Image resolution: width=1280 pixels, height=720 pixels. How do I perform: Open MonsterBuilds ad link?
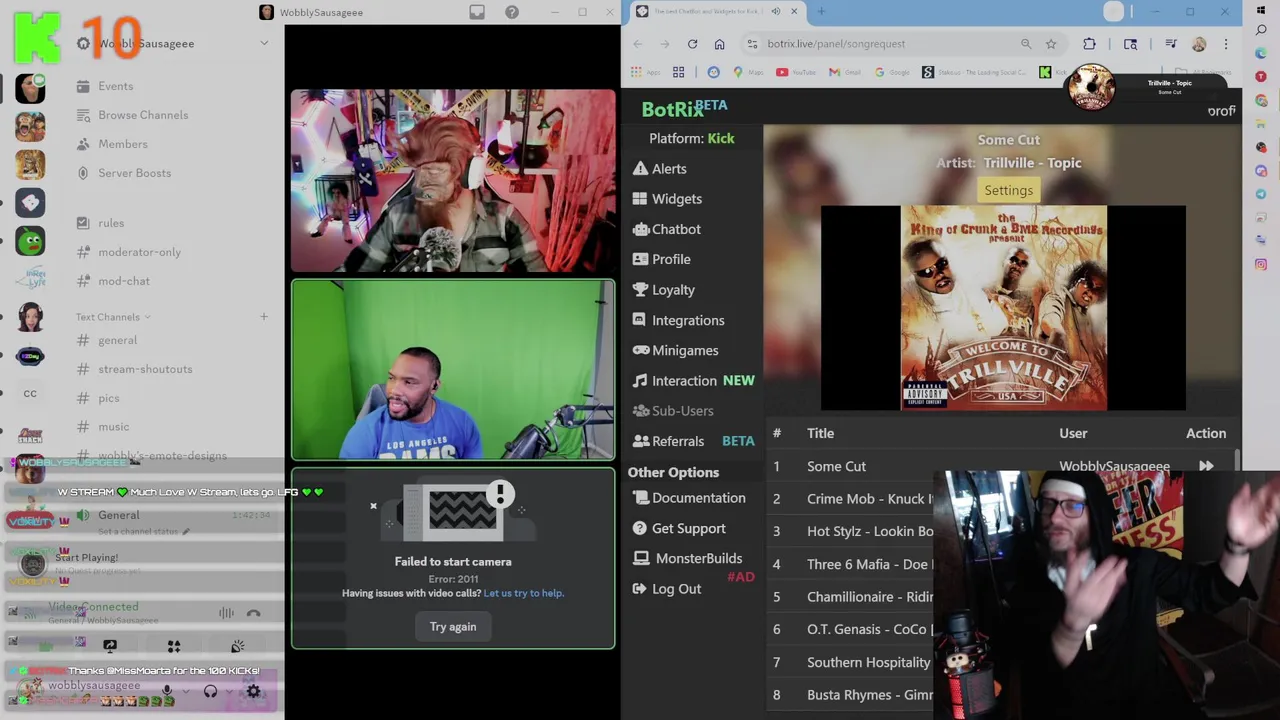pos(687,558)
